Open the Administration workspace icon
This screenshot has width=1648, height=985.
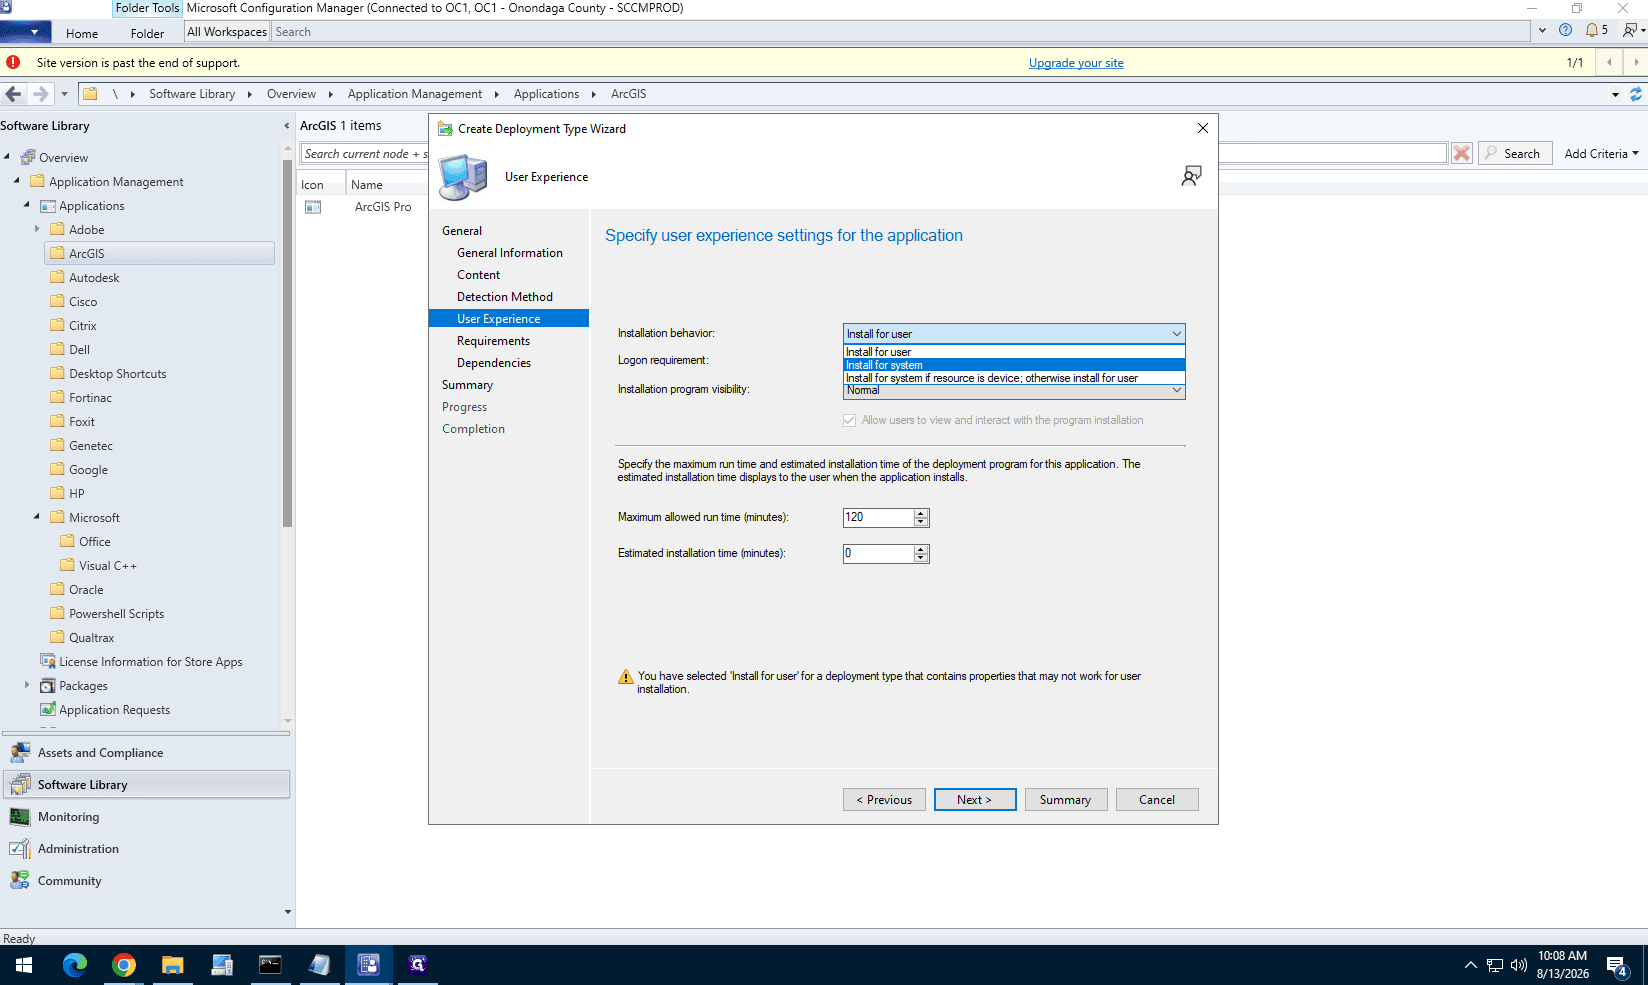click(20, 848)
